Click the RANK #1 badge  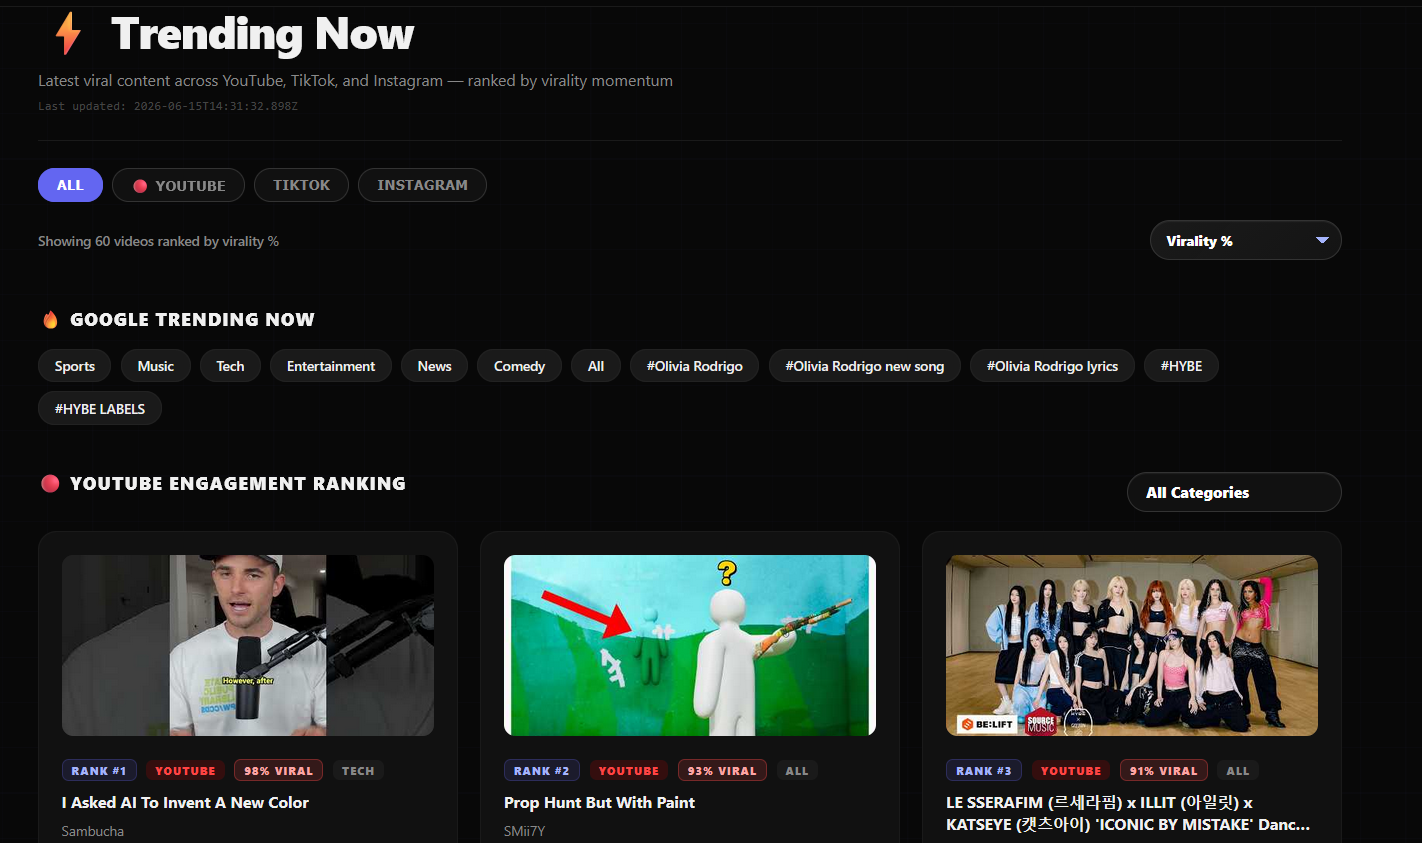(x=99, y=771)
